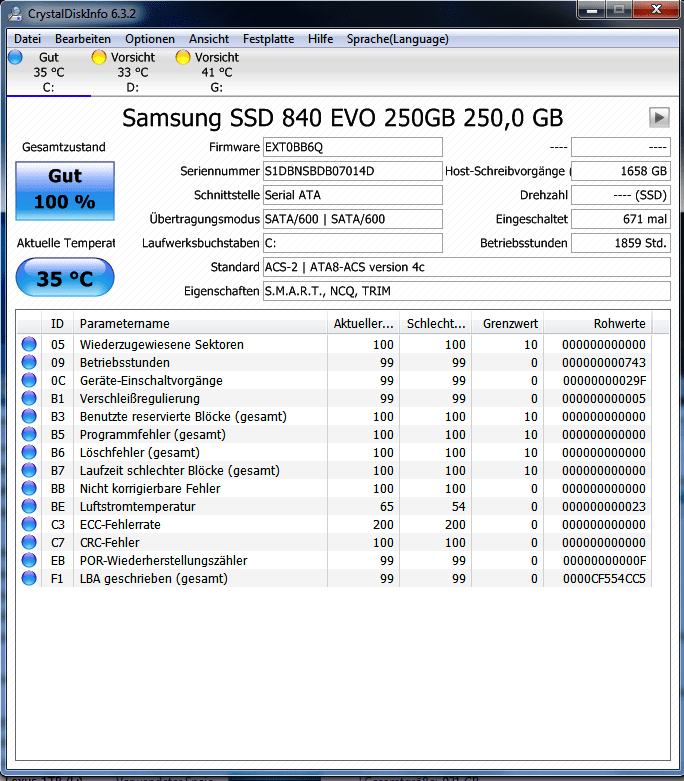This screenshot has height=781, width=684.
Task: Click the Schnittstelle field Serial ATA
Action: (x=353, y=195)
